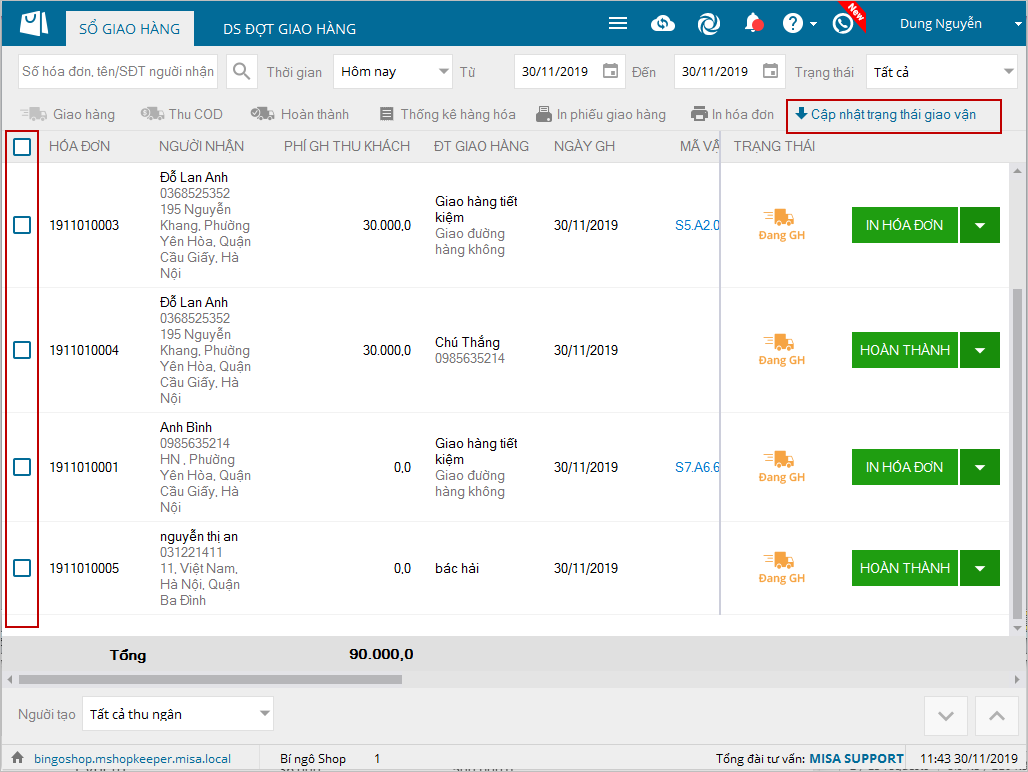Image resolution: width=1028 pixels, height=772 pixels.
Task: Click In phiếu giao hàng printer button
Action: [x=601, y=114]
